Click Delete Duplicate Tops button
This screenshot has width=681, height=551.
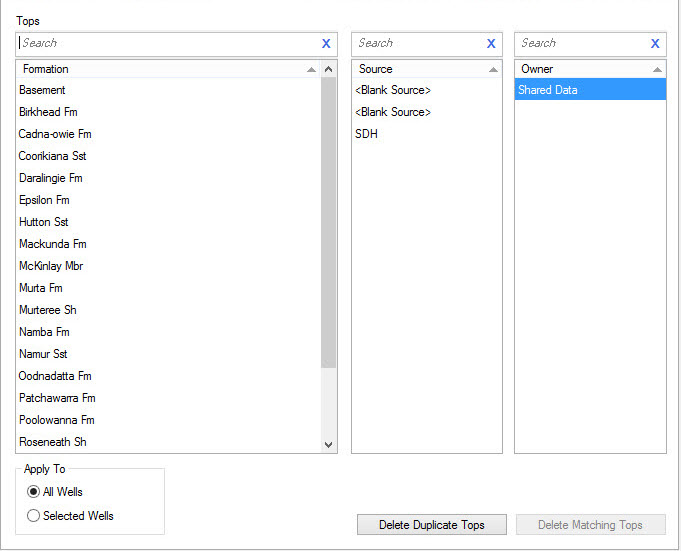431,525
